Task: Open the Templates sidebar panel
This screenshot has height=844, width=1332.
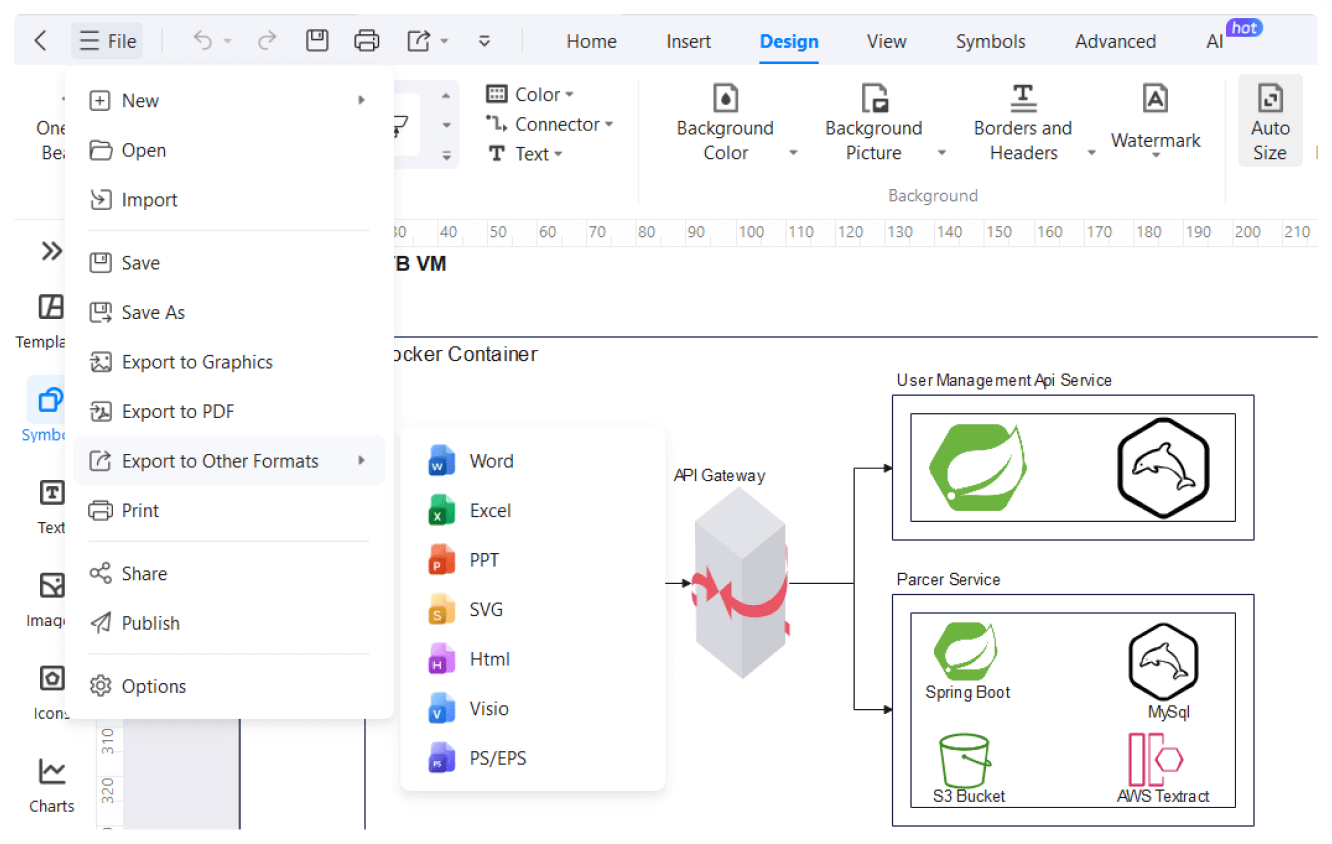Action: [x=44, y=320]
